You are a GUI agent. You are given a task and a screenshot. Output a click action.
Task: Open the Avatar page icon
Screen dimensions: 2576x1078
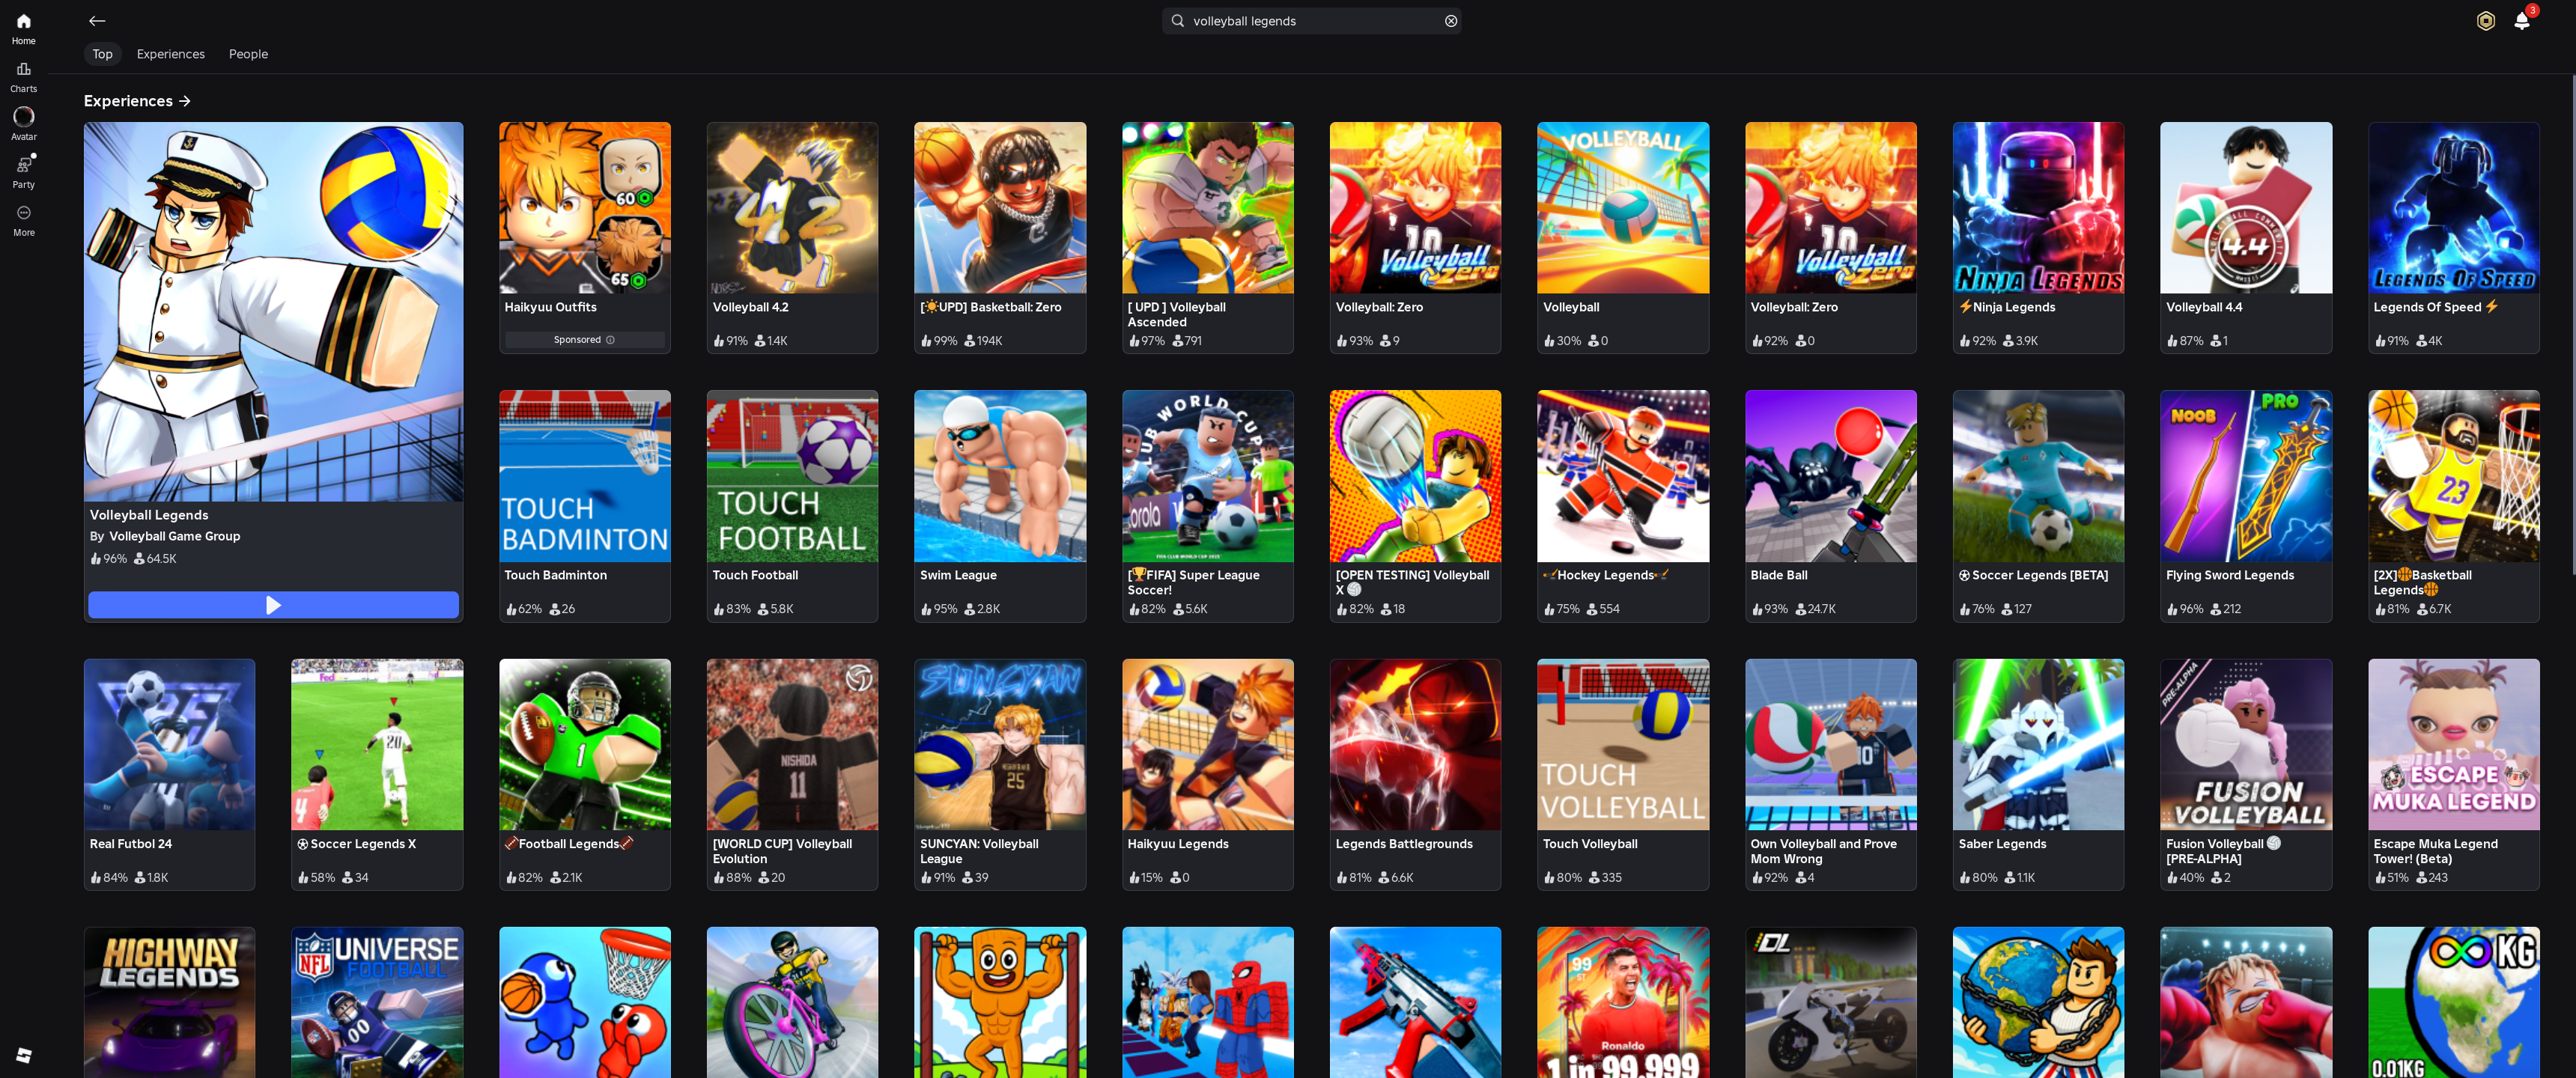click(x=23, y=123)
